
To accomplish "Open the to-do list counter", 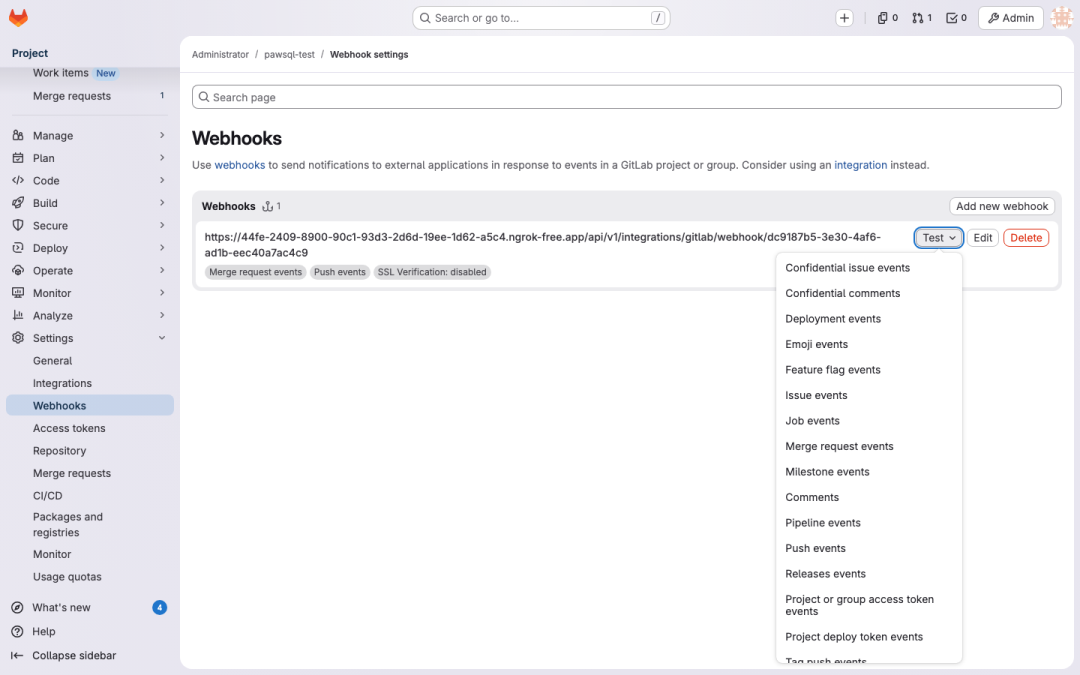I will pos(956,18).
